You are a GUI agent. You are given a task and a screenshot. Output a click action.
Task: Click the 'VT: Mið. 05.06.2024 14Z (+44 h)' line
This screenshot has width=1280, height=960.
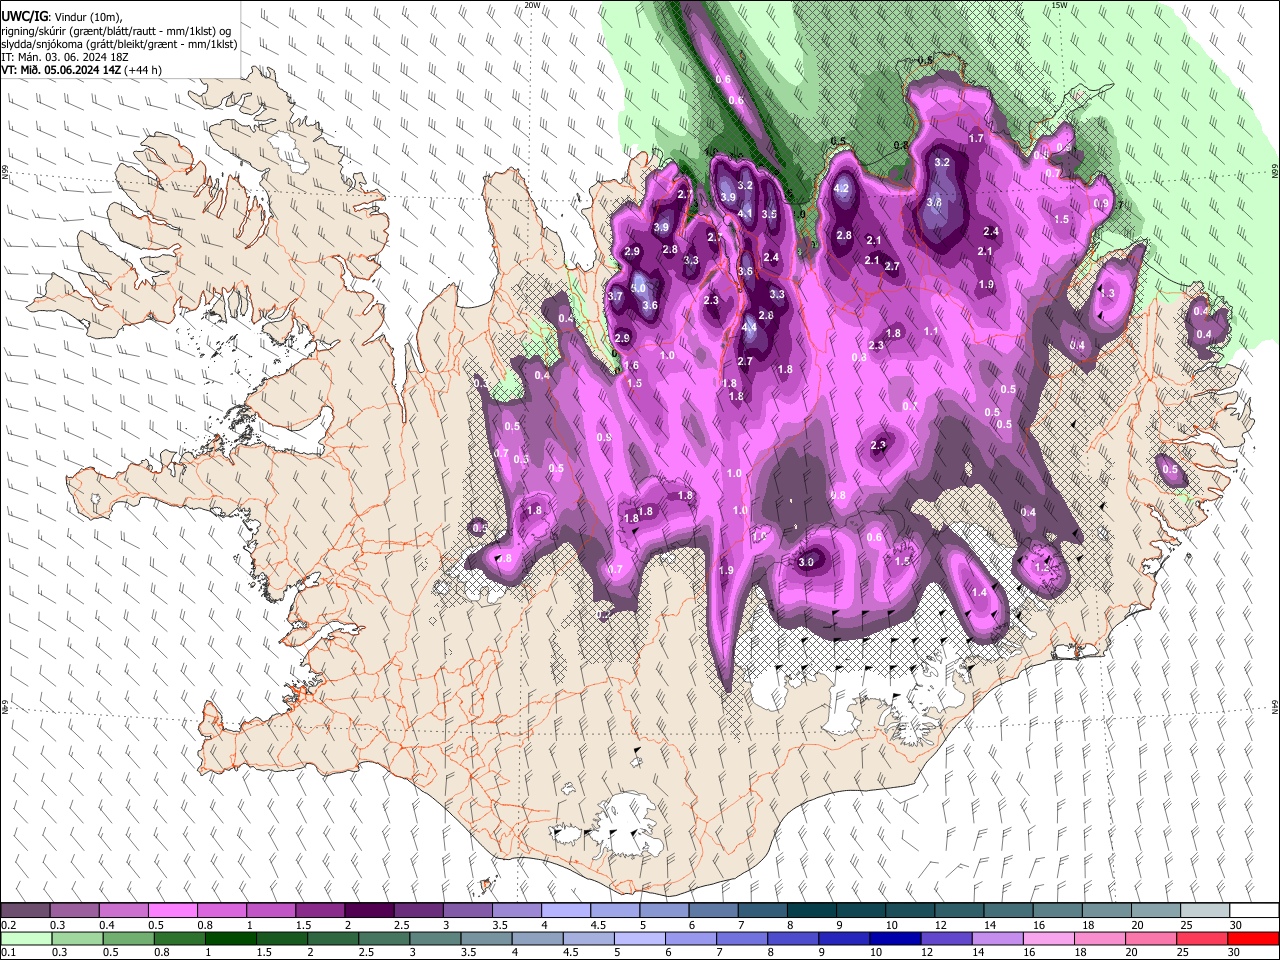(x=81, y=70)
